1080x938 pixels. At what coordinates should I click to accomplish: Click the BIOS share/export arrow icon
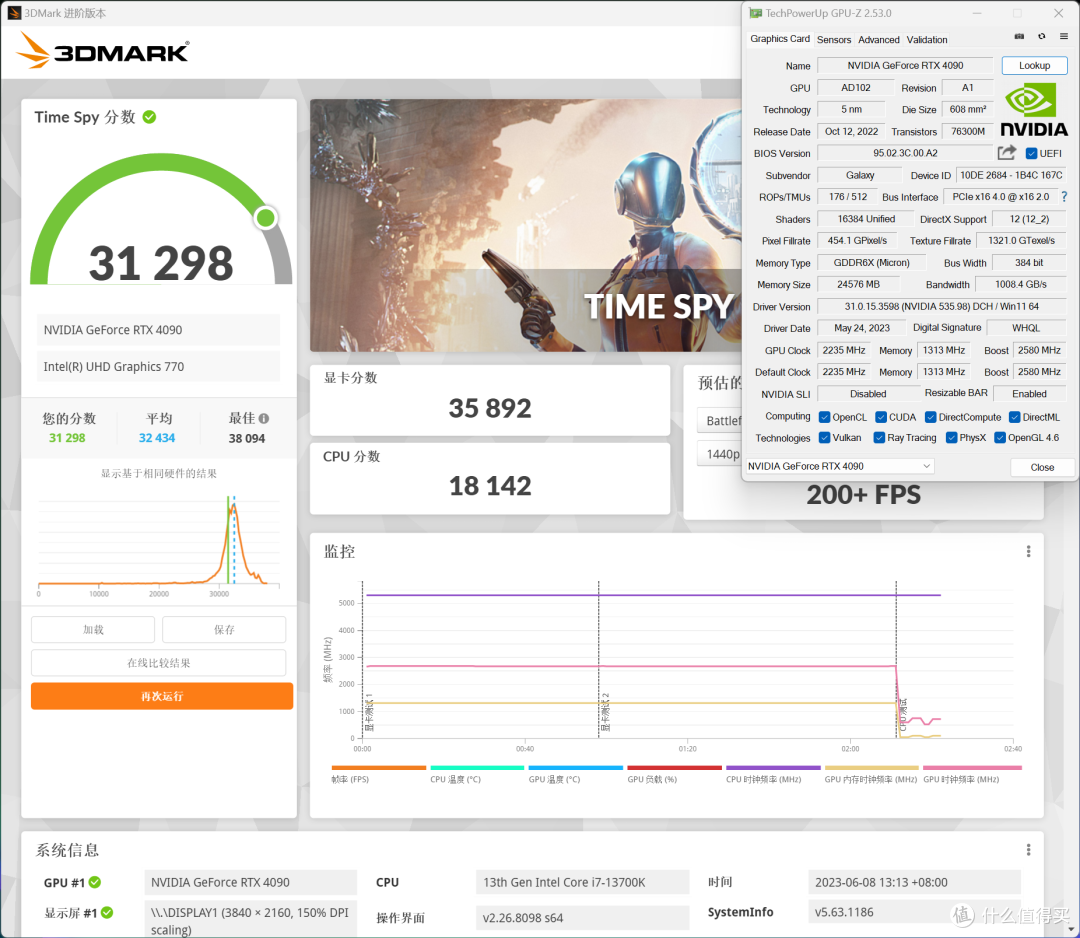click(x=1006, y=153)
